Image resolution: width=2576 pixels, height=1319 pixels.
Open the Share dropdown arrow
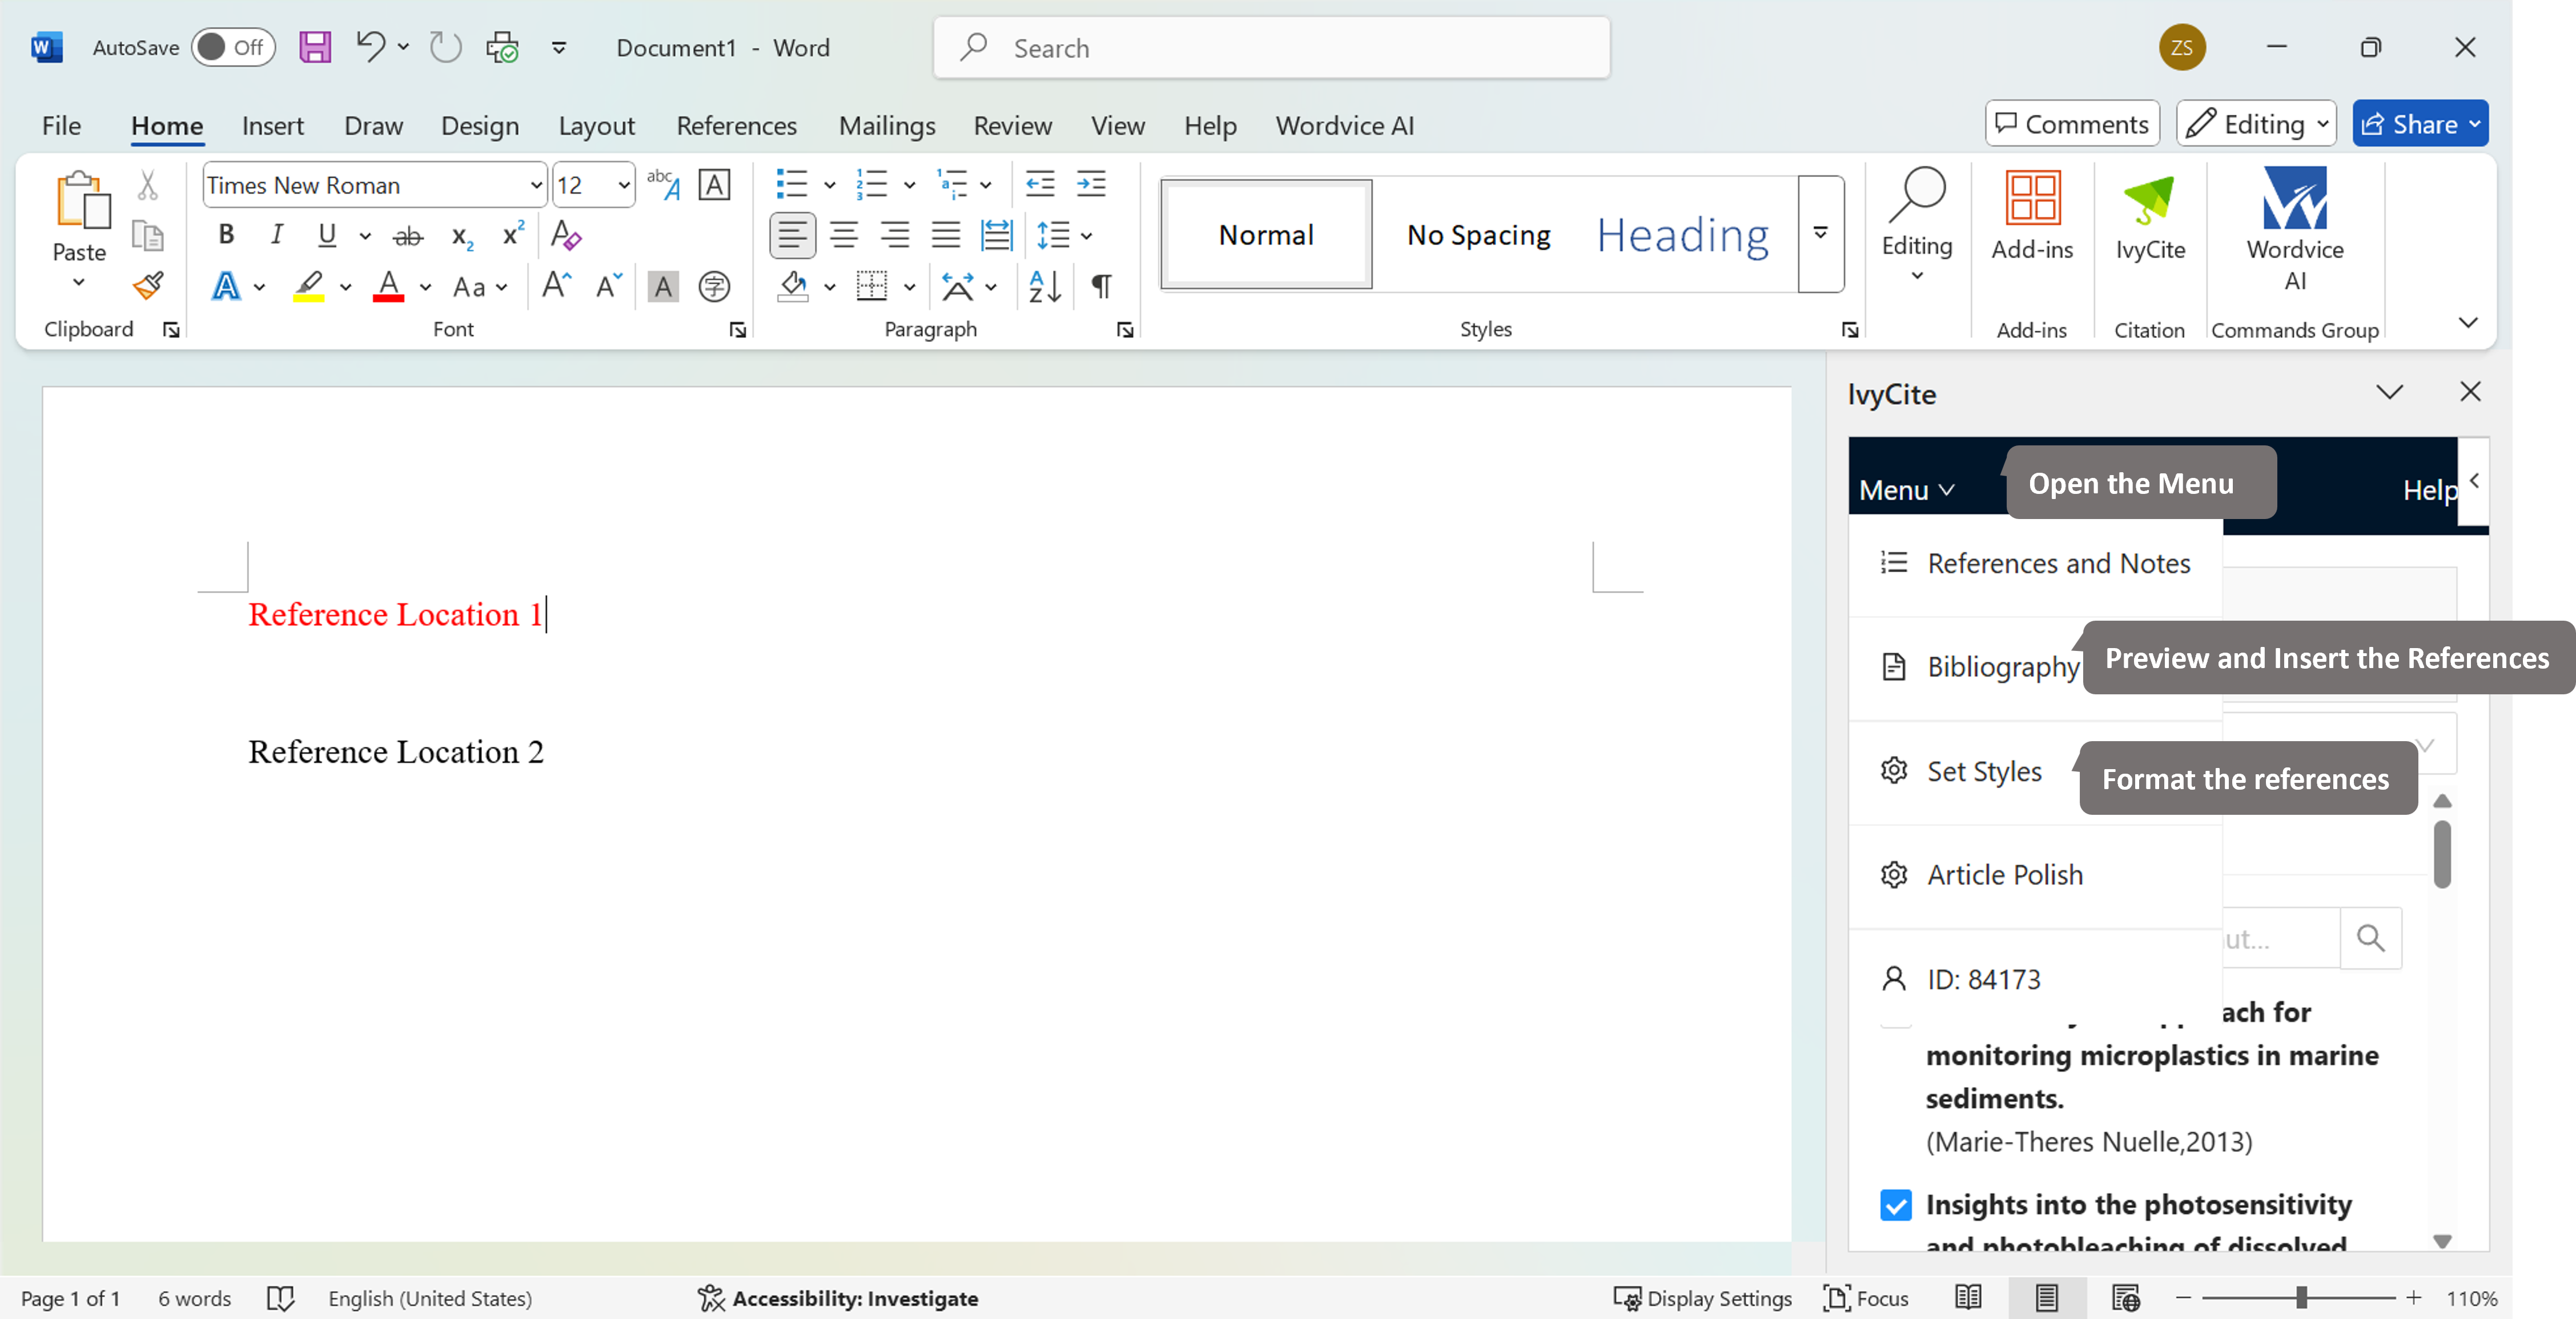[x=2475, y=124]
